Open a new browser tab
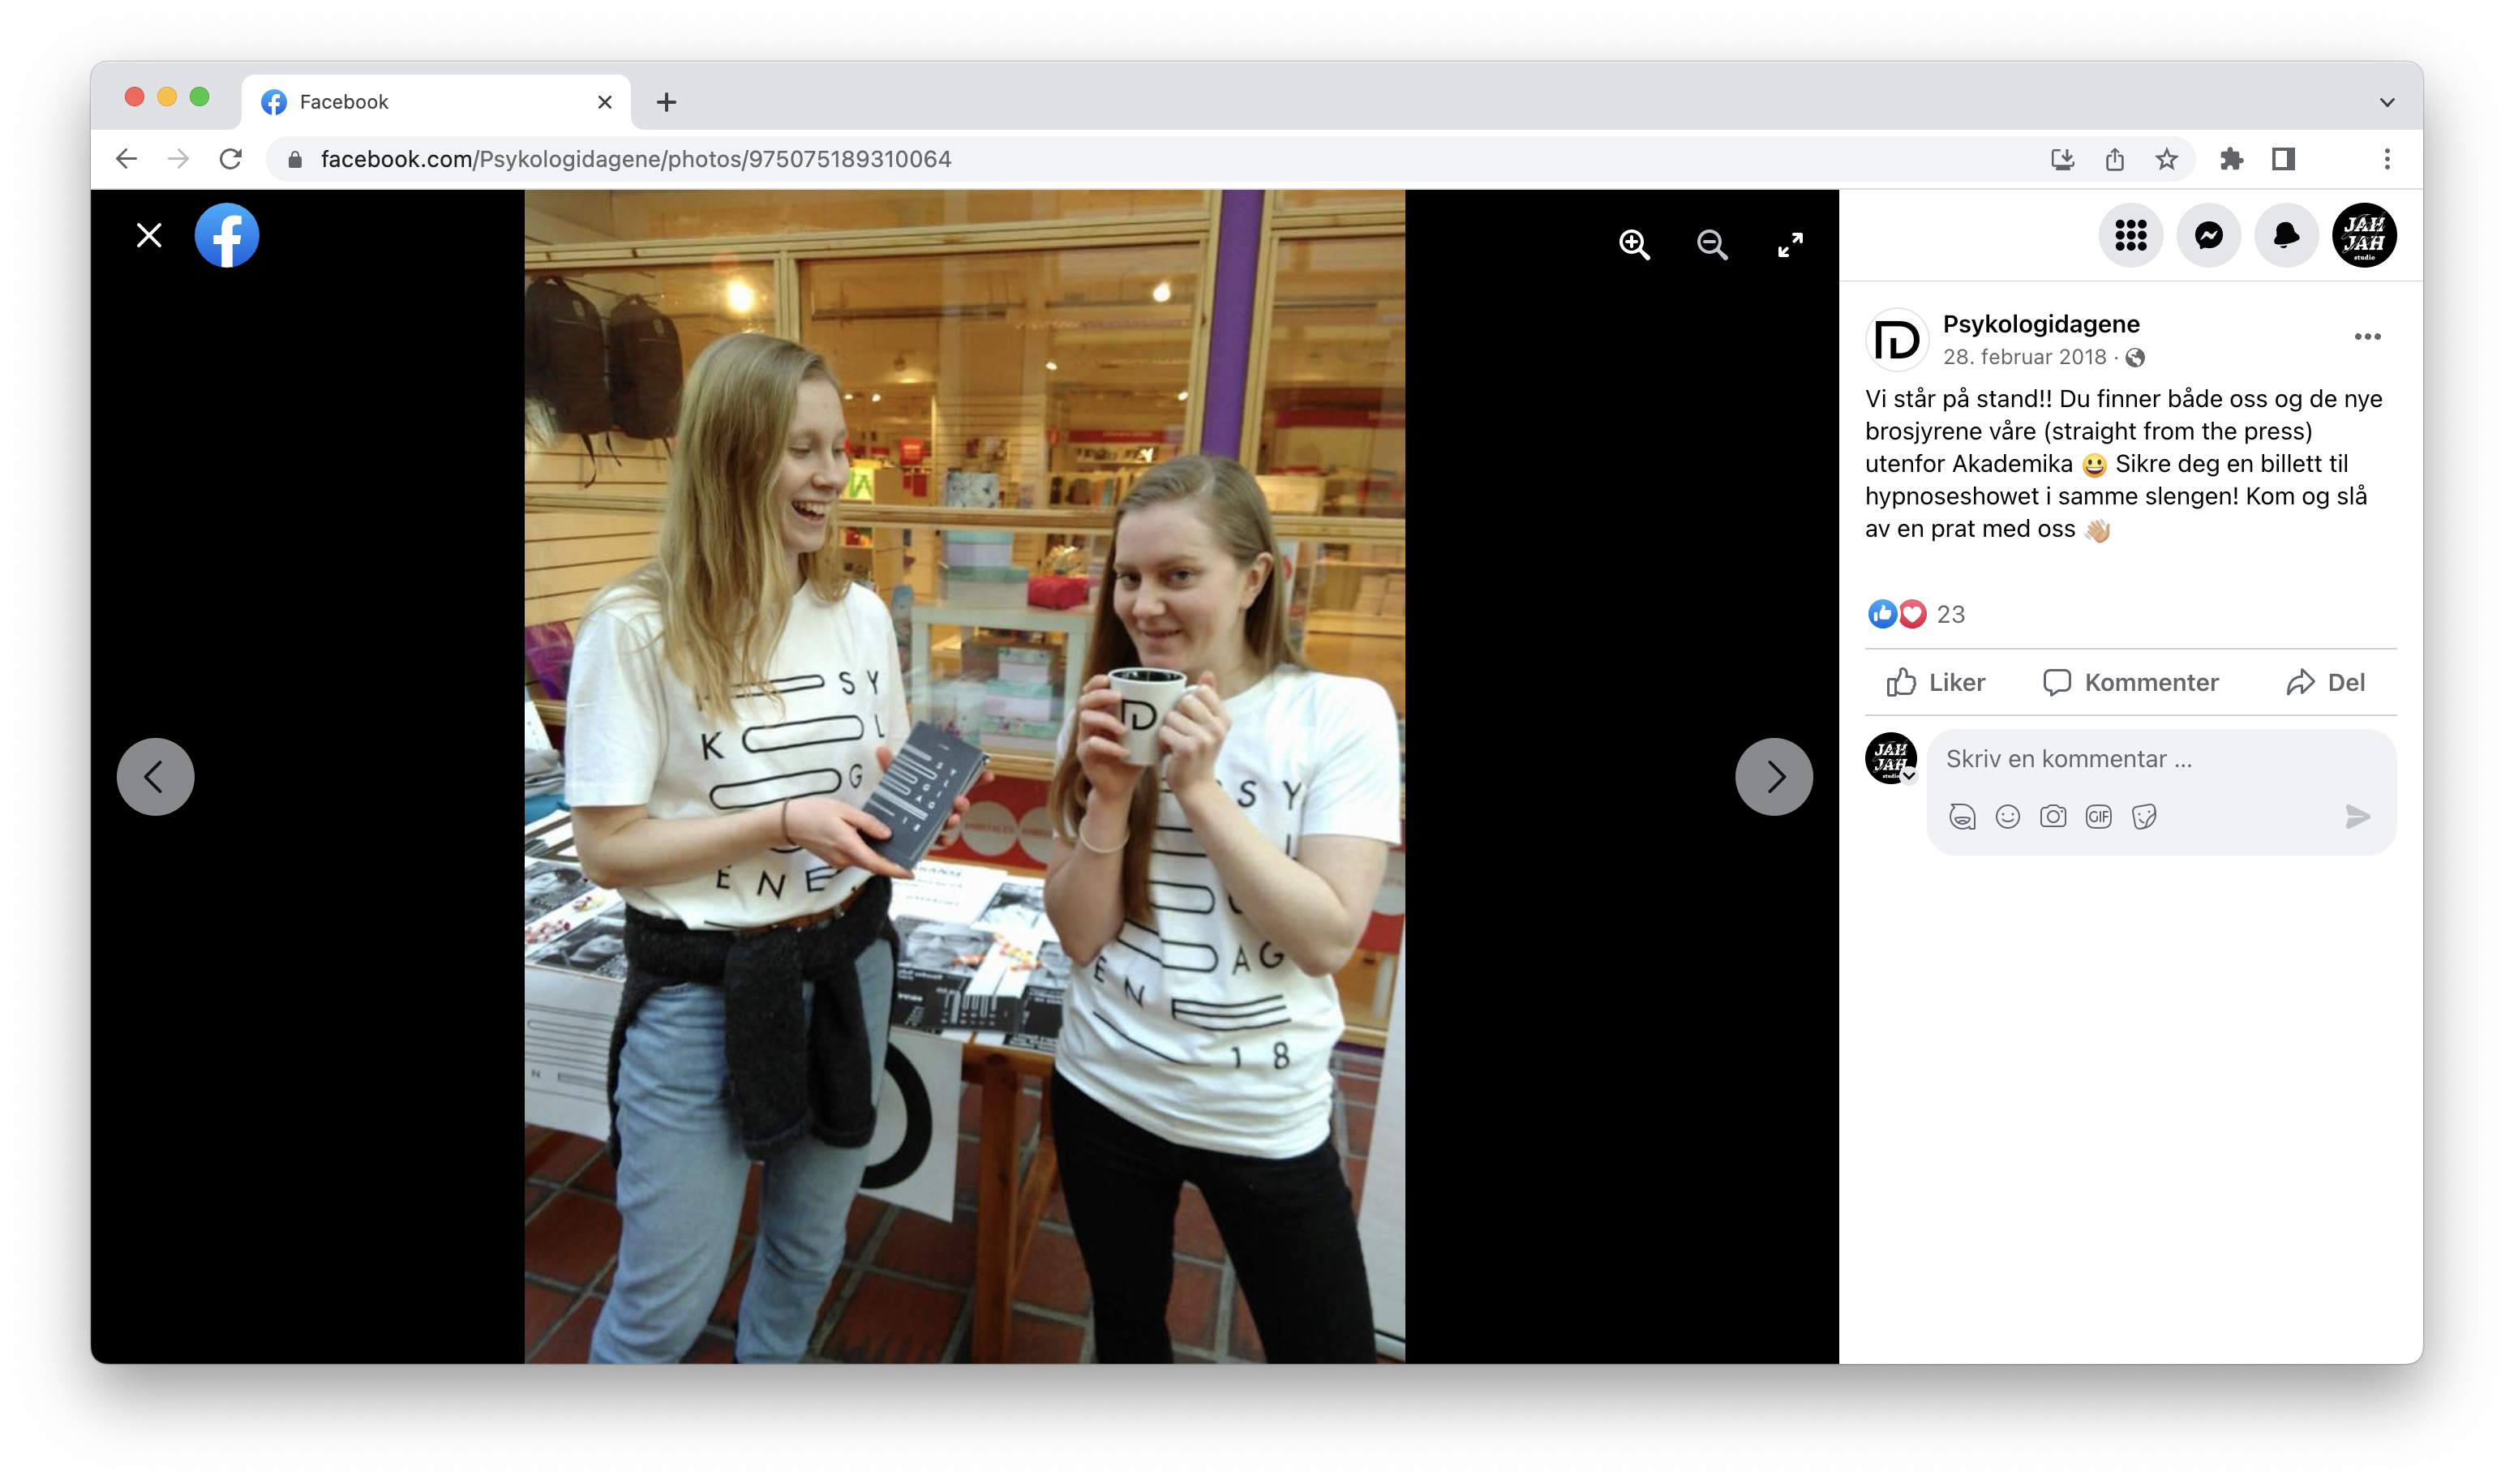 pos(666,102)
